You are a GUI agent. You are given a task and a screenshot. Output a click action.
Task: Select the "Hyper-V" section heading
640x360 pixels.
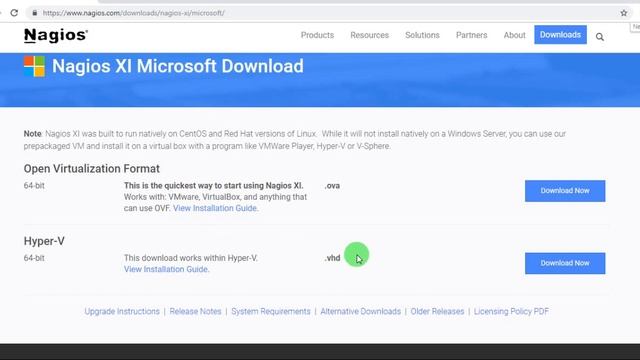point(44,241)
